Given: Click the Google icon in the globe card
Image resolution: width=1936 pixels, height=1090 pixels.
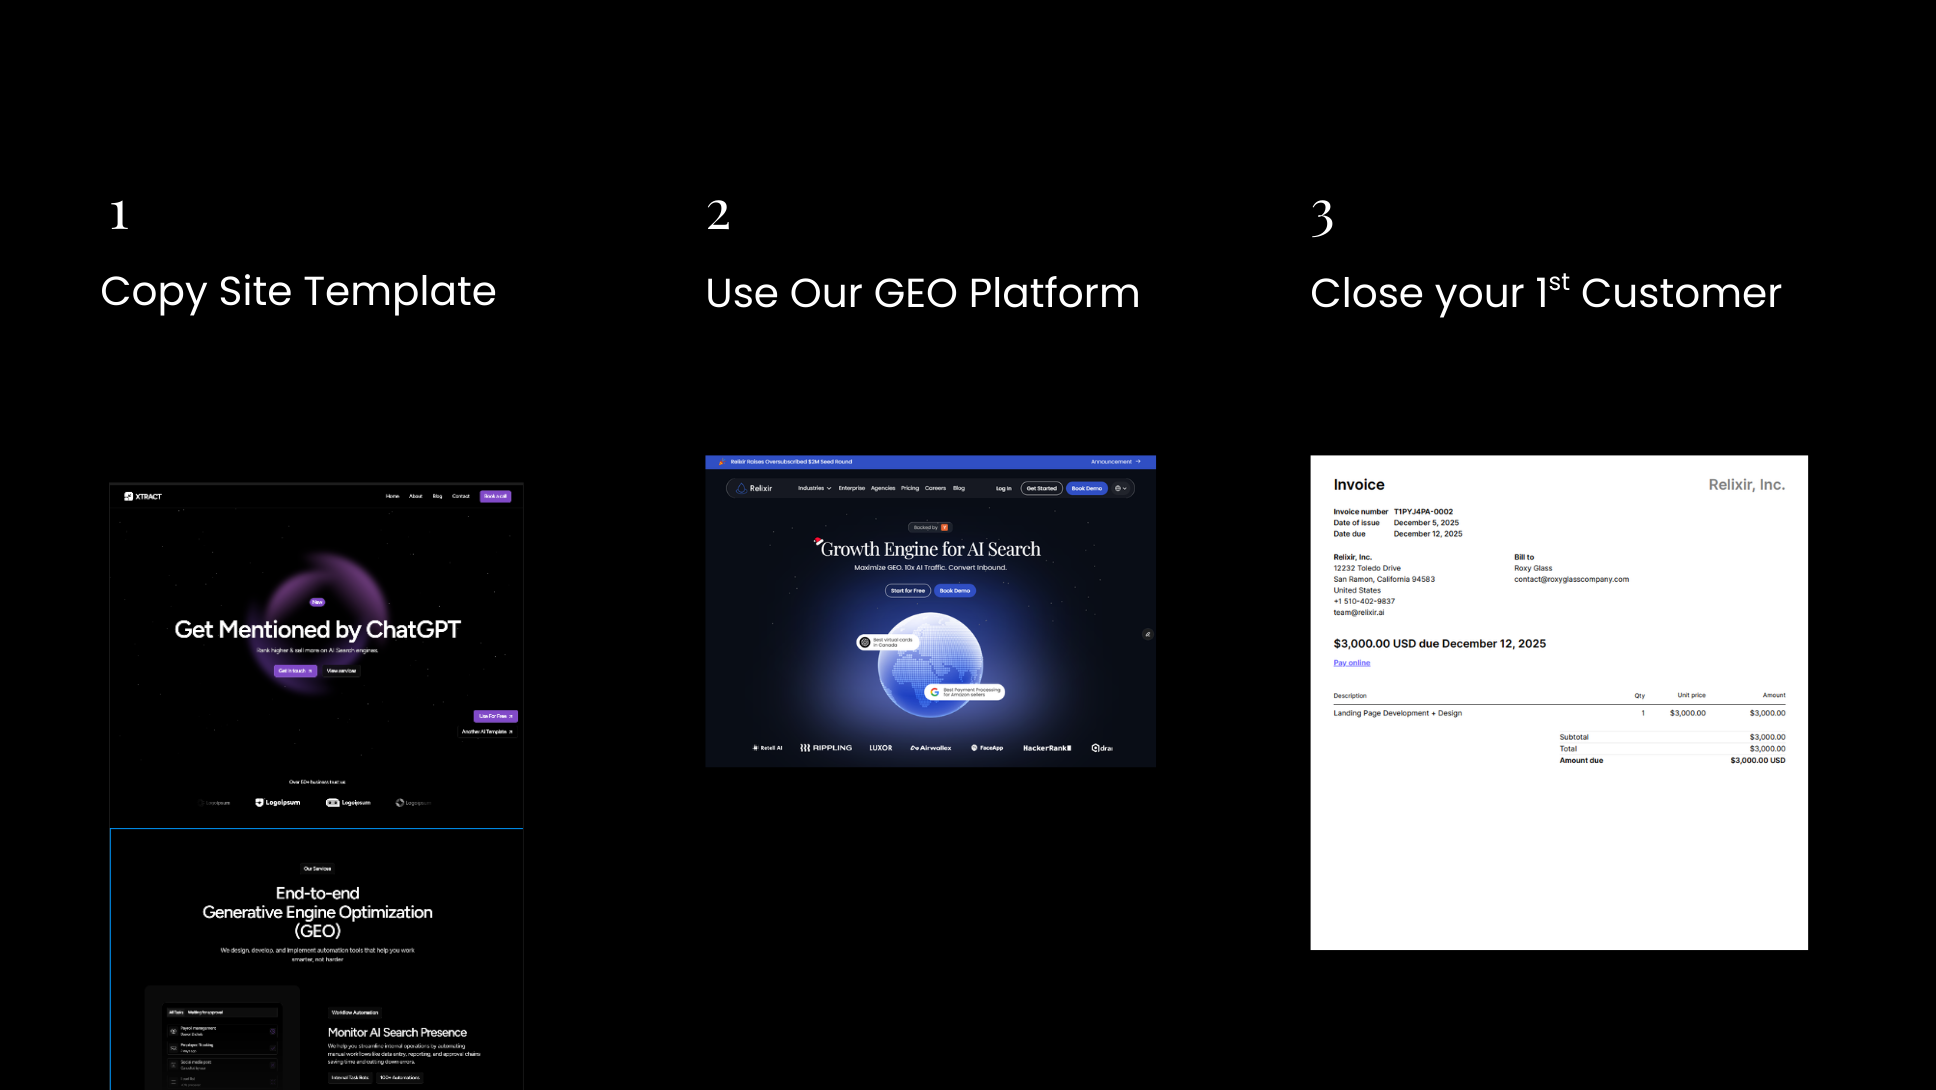Looking at the screenshot, I should coord(935,692).
